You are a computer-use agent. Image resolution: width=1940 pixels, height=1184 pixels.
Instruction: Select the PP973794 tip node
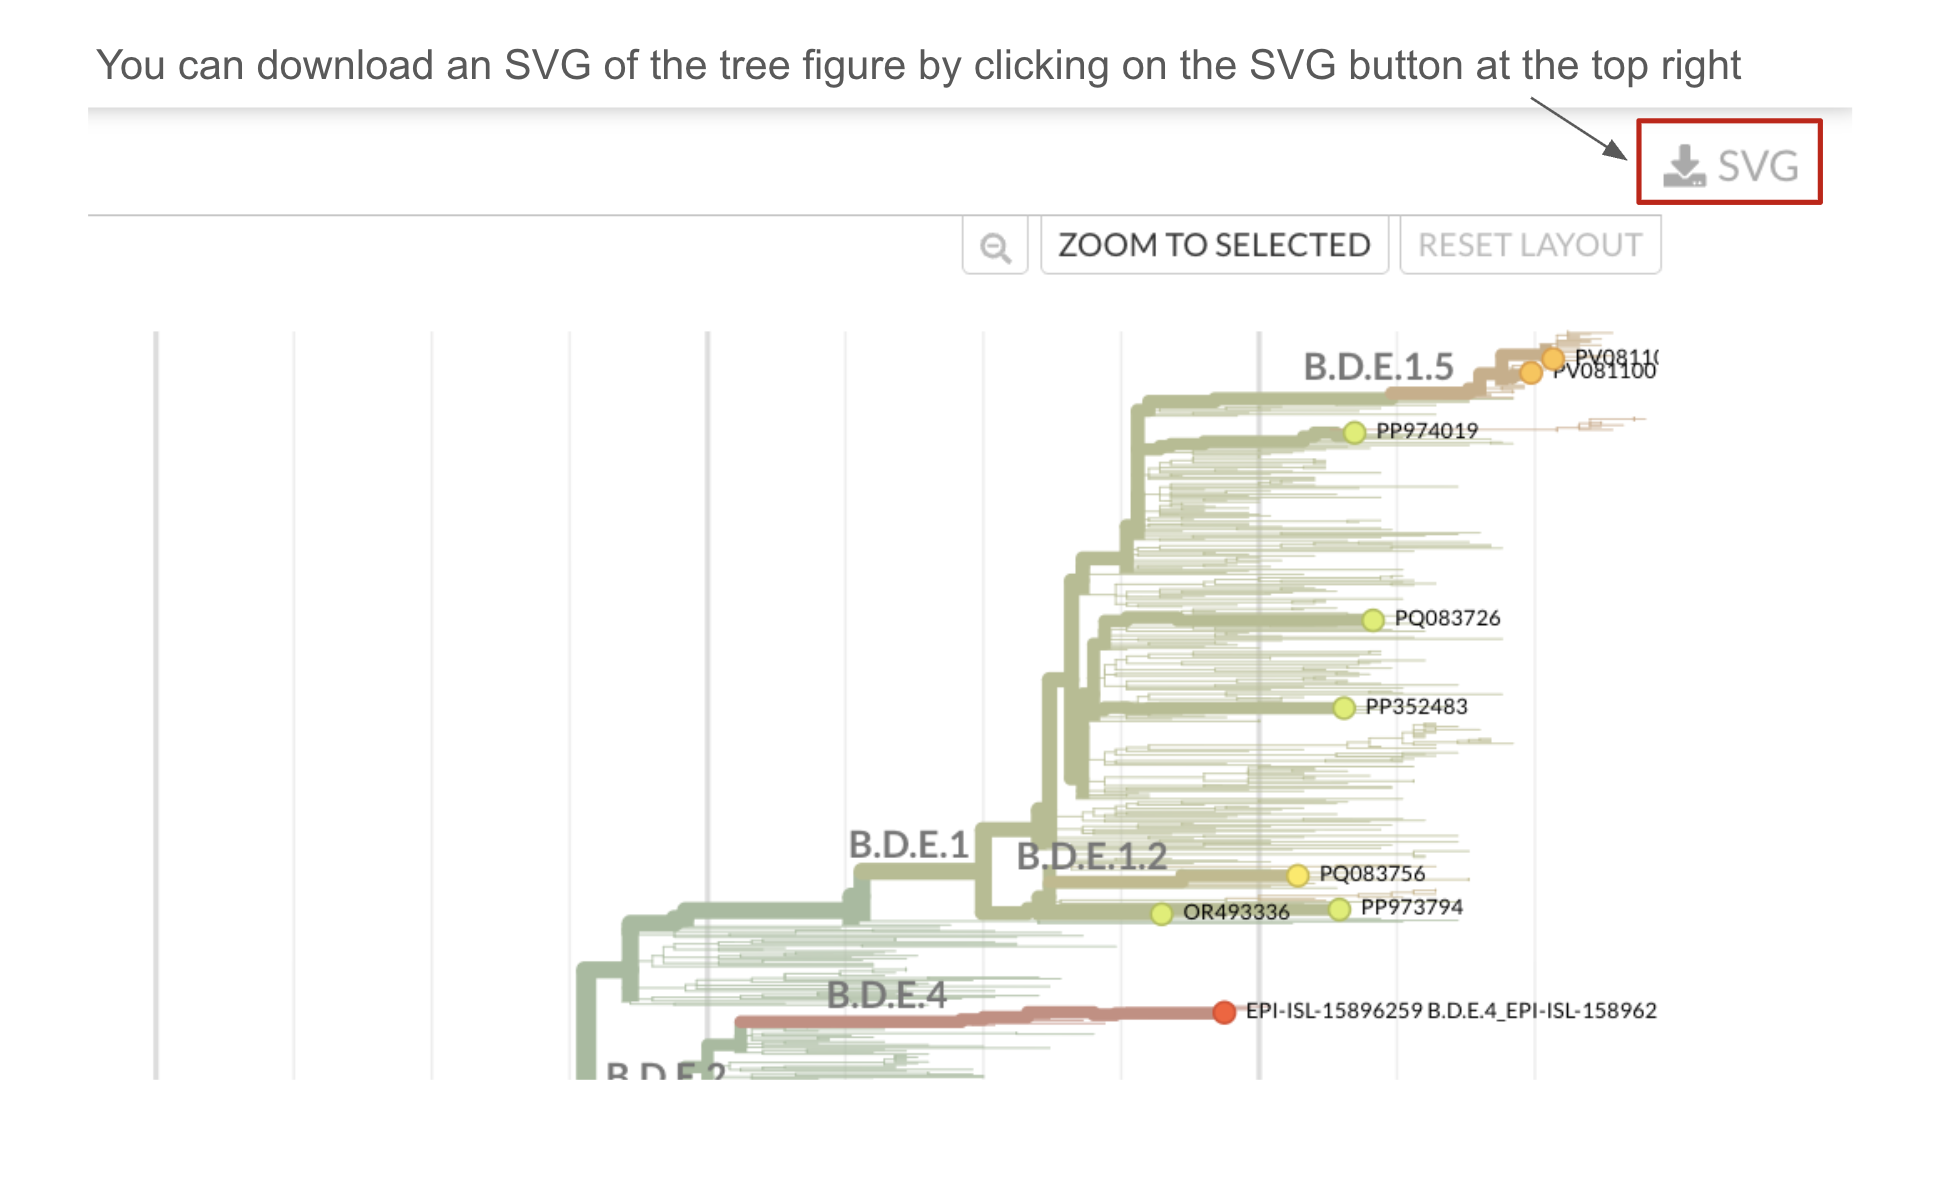1340,909
